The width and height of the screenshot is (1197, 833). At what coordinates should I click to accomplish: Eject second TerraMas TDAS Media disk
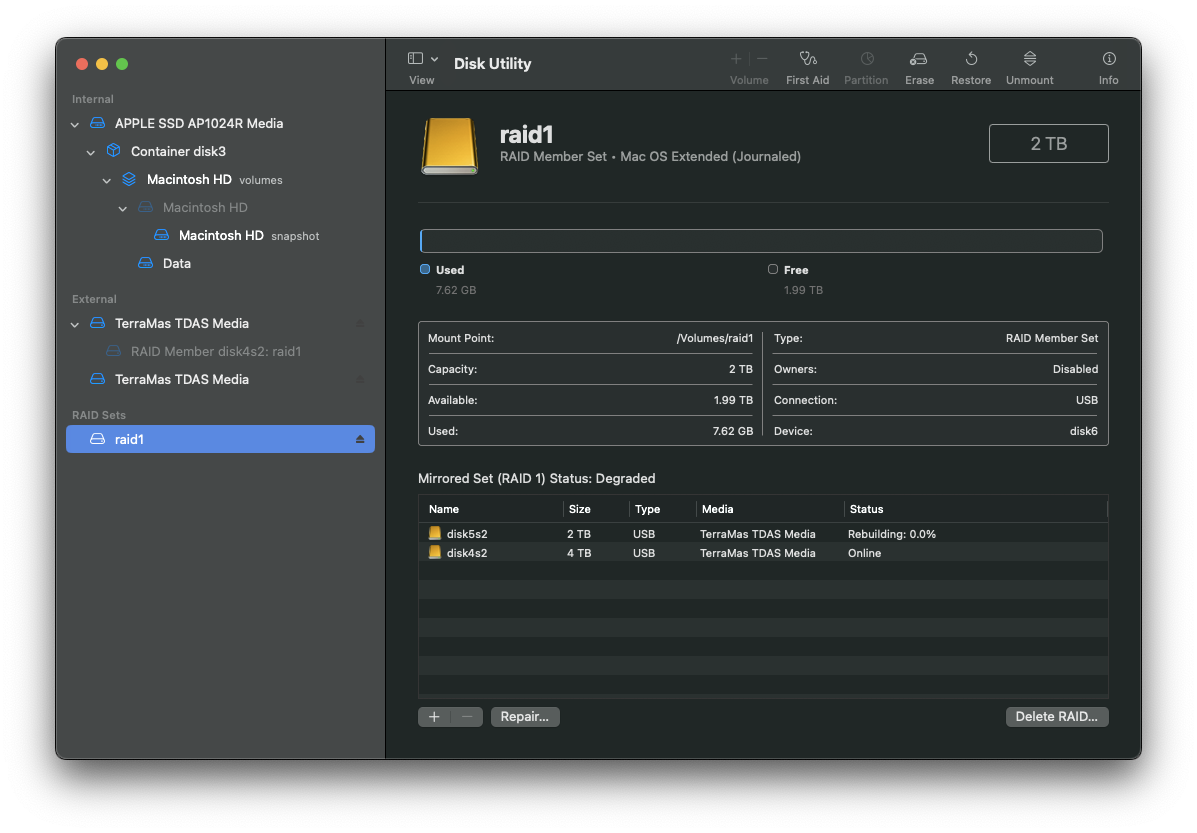(360, 379)
